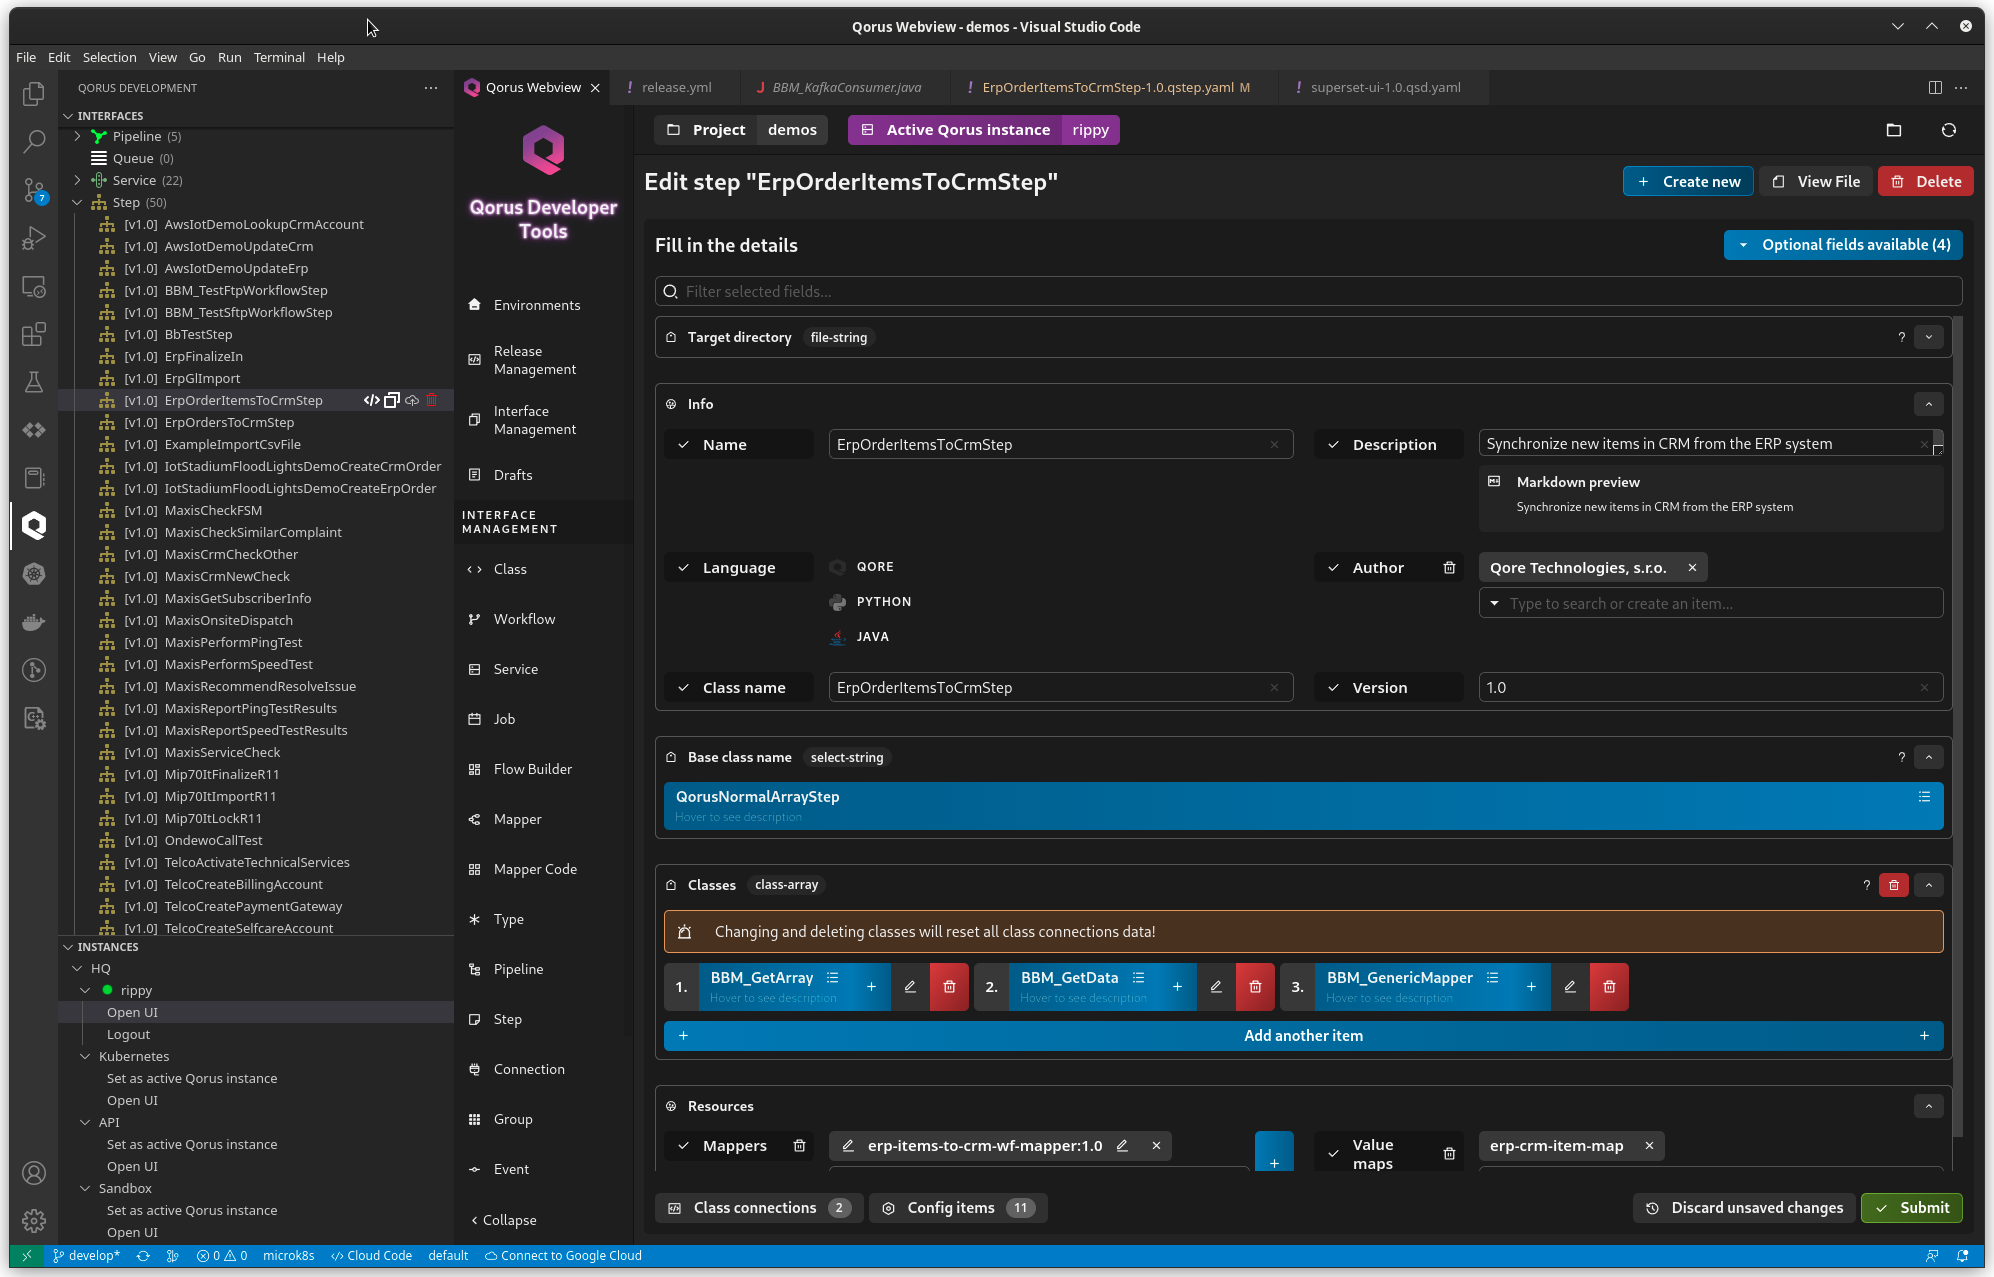
Task: Click Add another item bar
Action: point(1303,1036)
